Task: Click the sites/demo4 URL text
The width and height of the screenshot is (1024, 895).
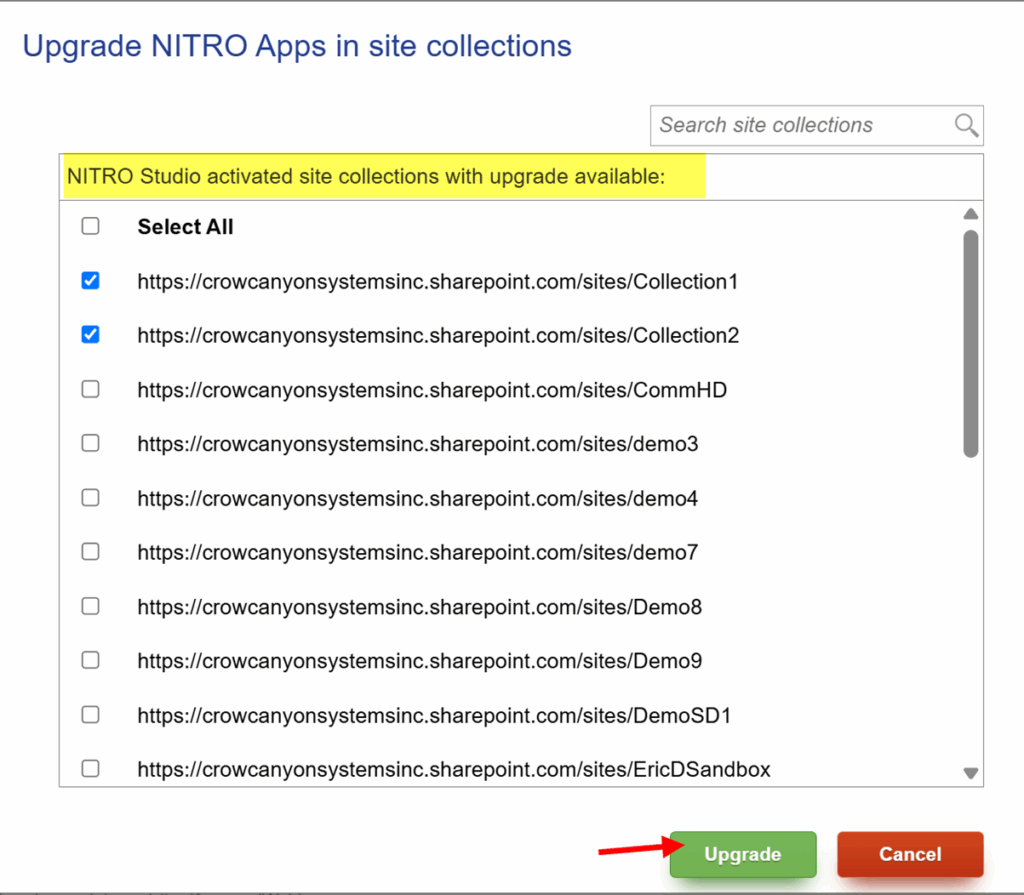Action: (x=418, y=499)
